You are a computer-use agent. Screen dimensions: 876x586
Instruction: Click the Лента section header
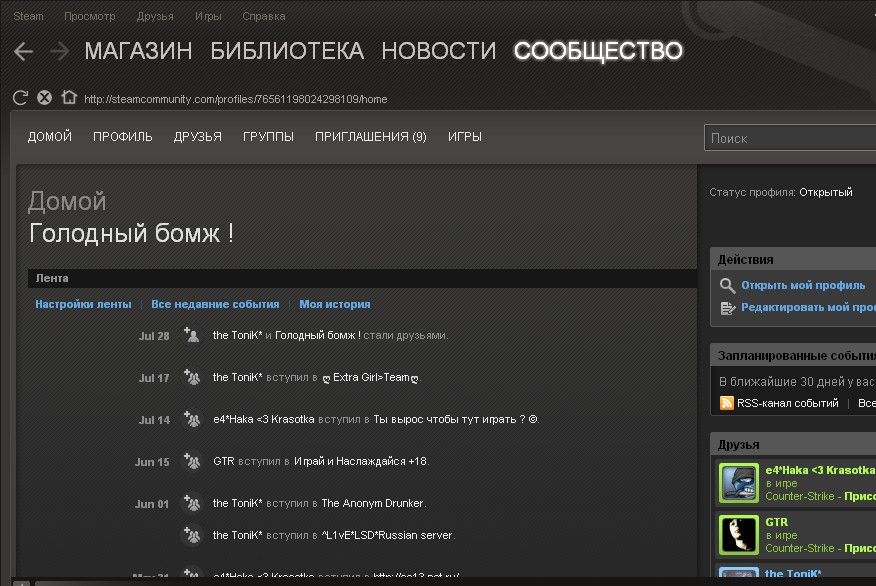(x=362, y=278)
